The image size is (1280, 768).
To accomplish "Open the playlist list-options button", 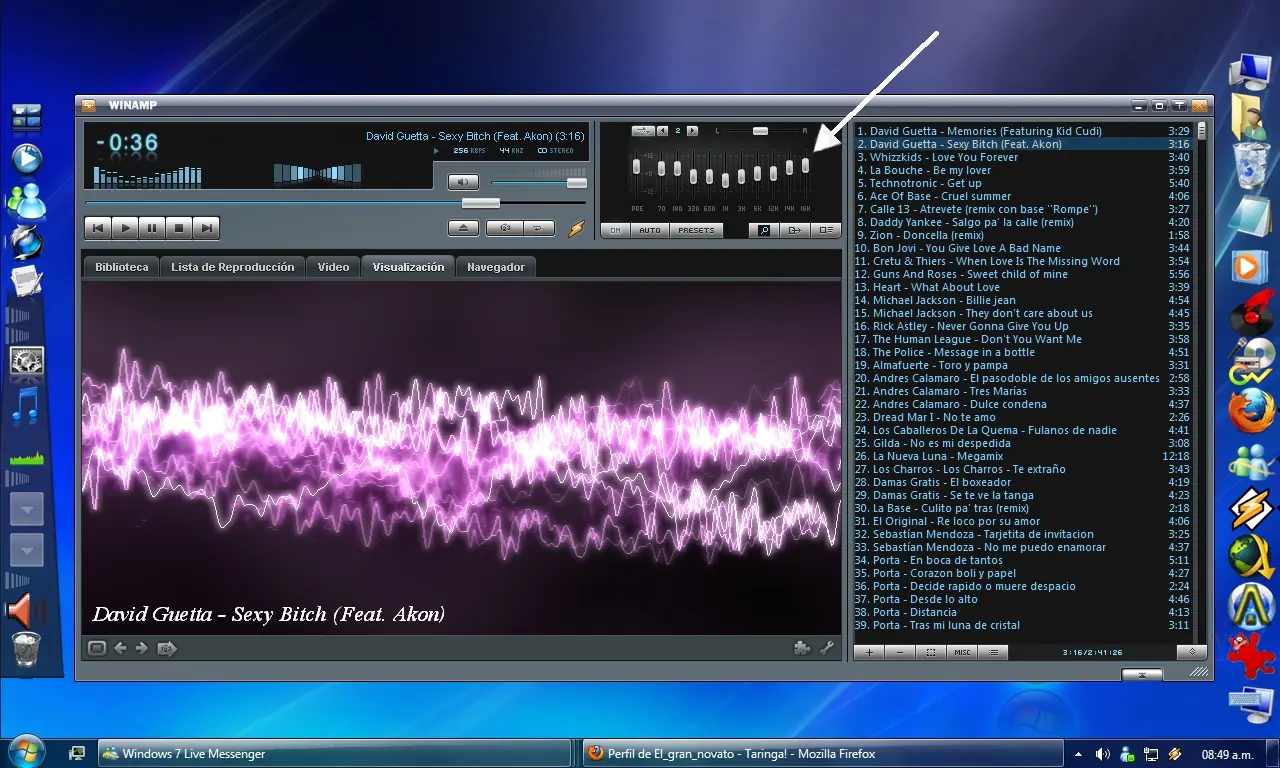I will pyautogui.click(x=993, y=652).
